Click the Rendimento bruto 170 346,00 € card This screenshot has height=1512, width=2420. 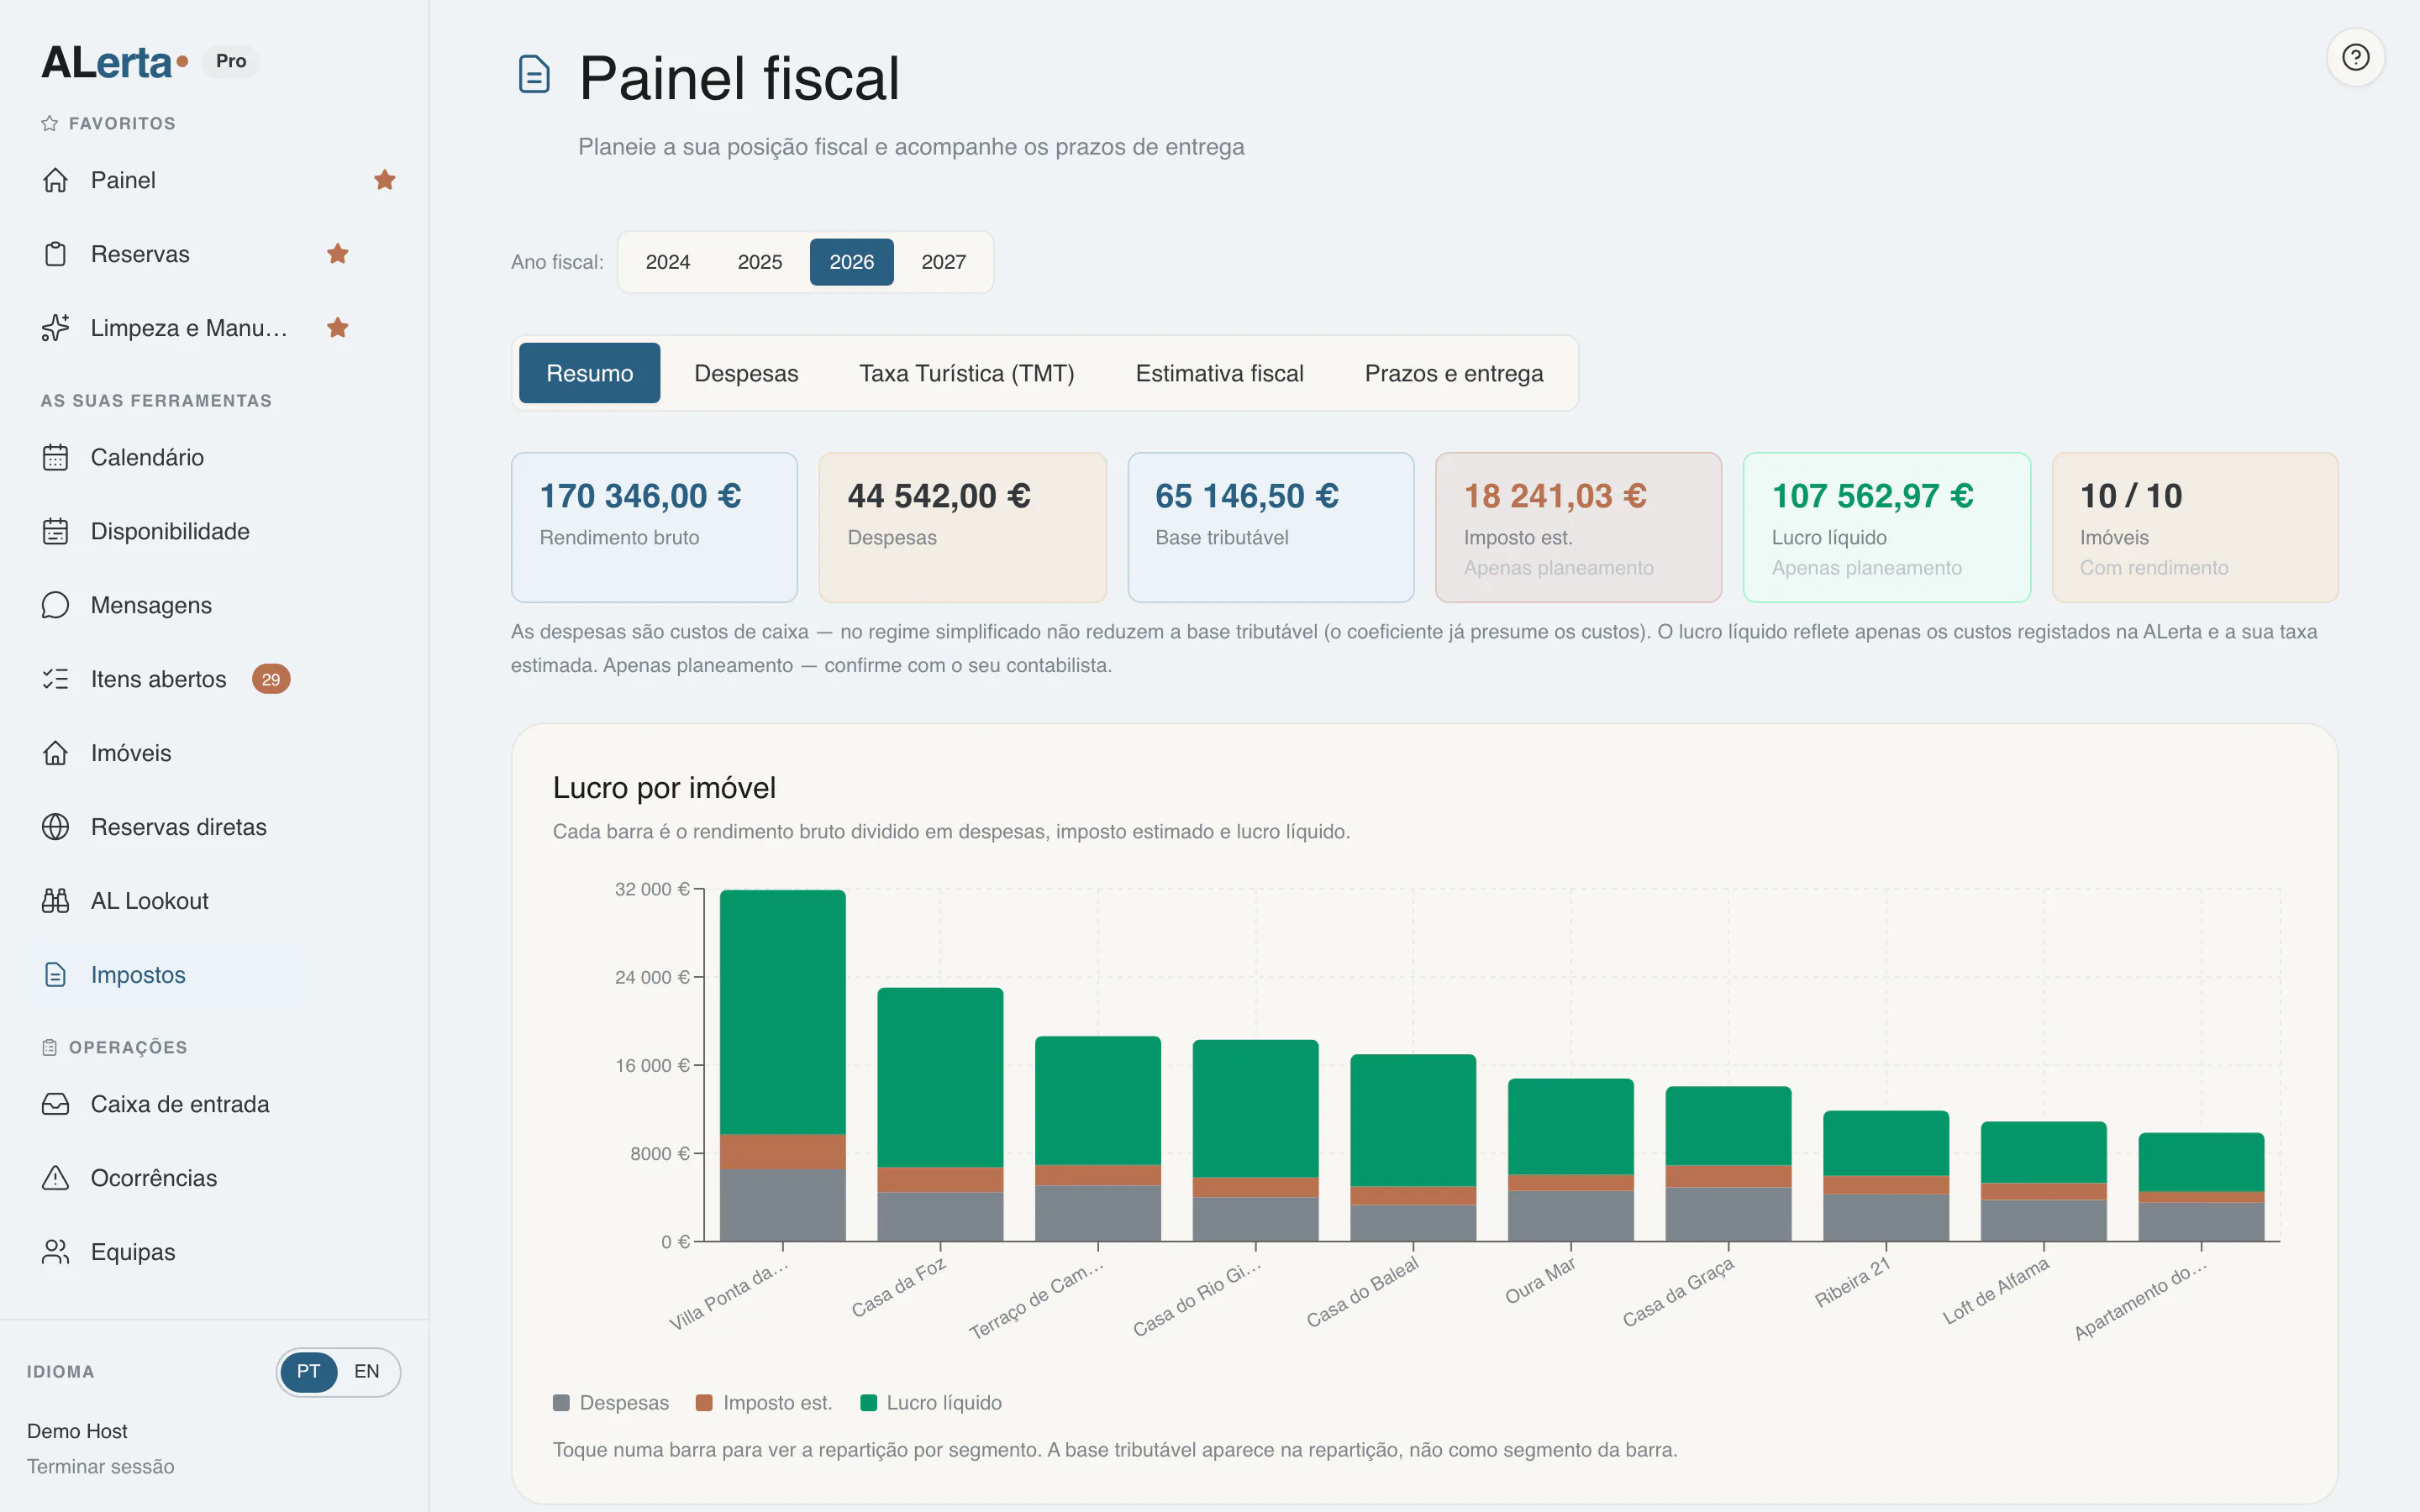pyautogui.click(x=655, y=527)
